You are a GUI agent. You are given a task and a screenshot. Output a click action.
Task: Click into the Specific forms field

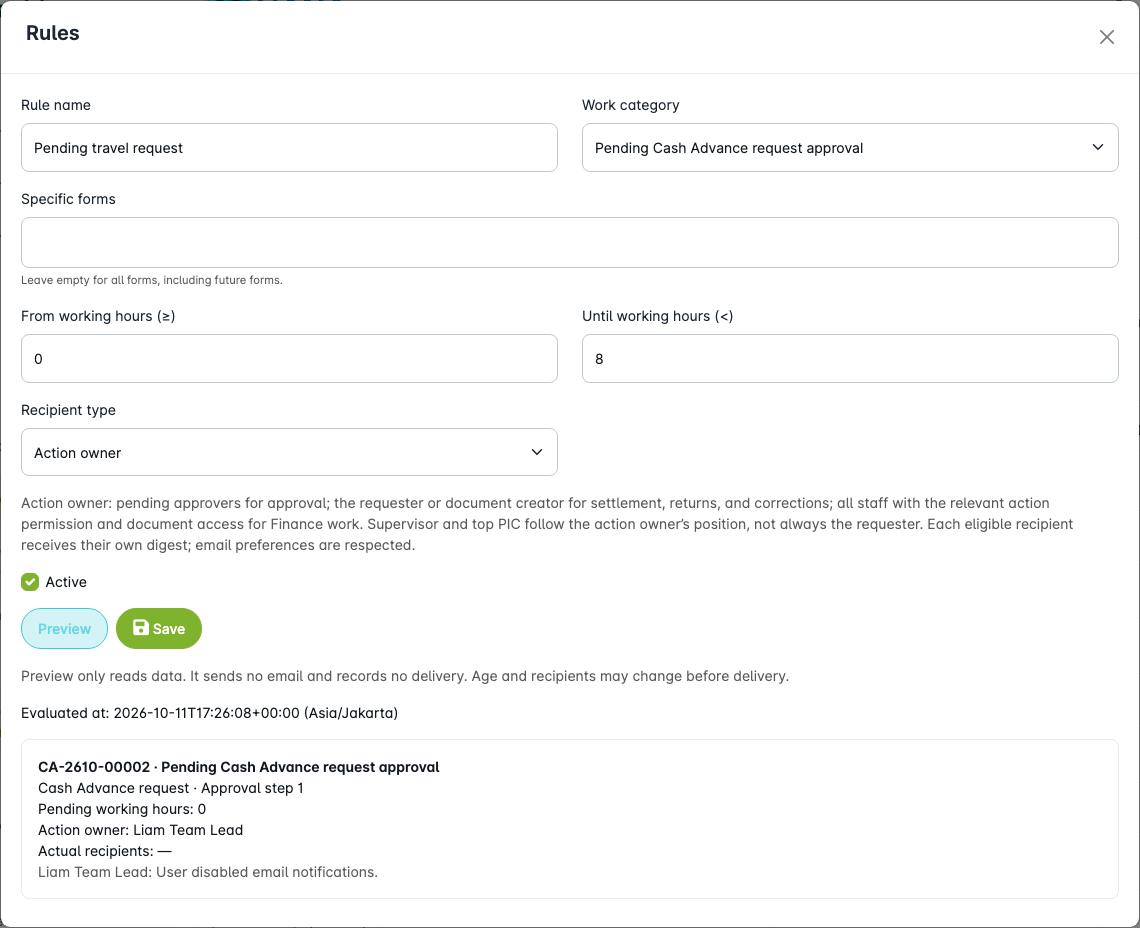point(569,242)
